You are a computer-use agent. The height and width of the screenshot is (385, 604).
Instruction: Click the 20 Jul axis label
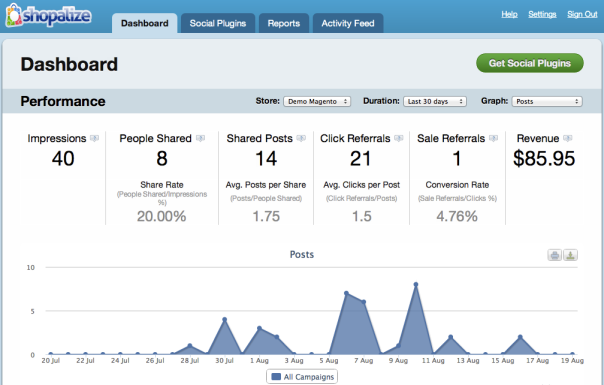click(x=50, y=361)
